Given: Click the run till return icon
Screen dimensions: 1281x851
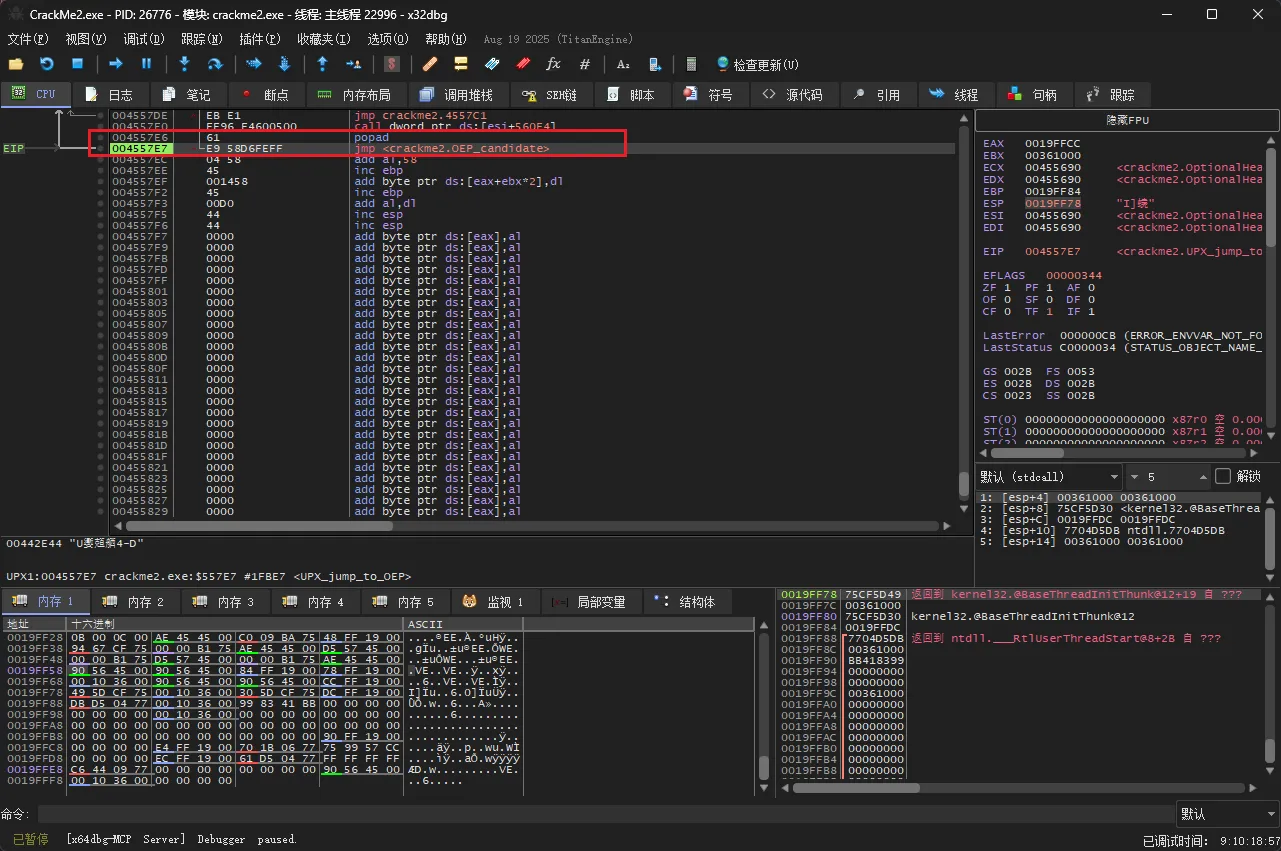Looking at the screenshot, I should click(322, 64).
